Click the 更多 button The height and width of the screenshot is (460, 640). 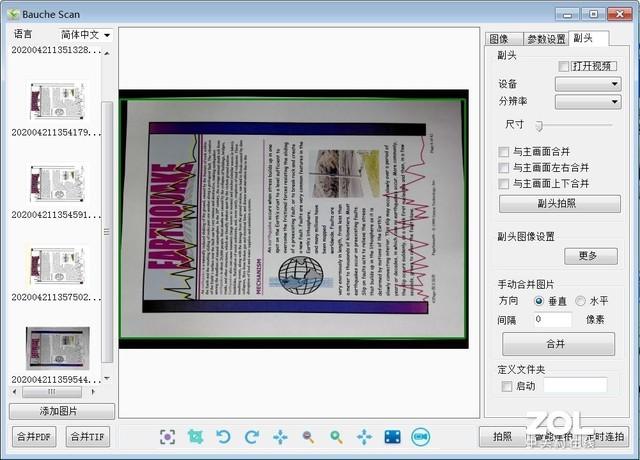(x=591, y=256)
